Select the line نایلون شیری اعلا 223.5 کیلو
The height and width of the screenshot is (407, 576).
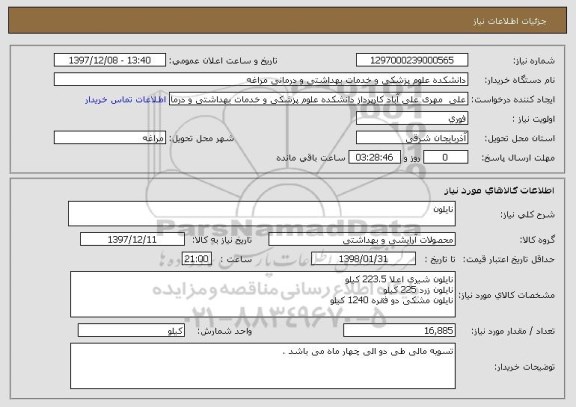(399, 280)
